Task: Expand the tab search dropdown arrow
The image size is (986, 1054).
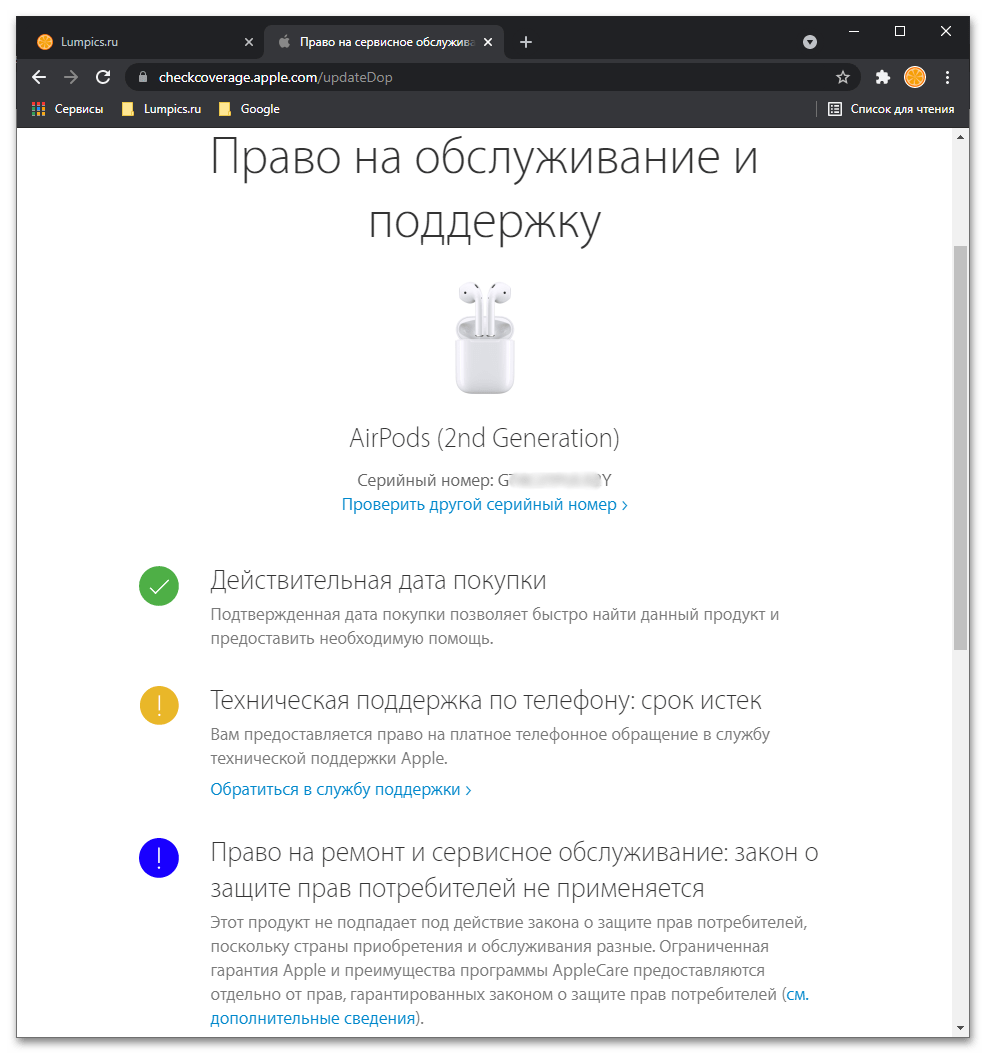Action: click(x=810, y=42)
